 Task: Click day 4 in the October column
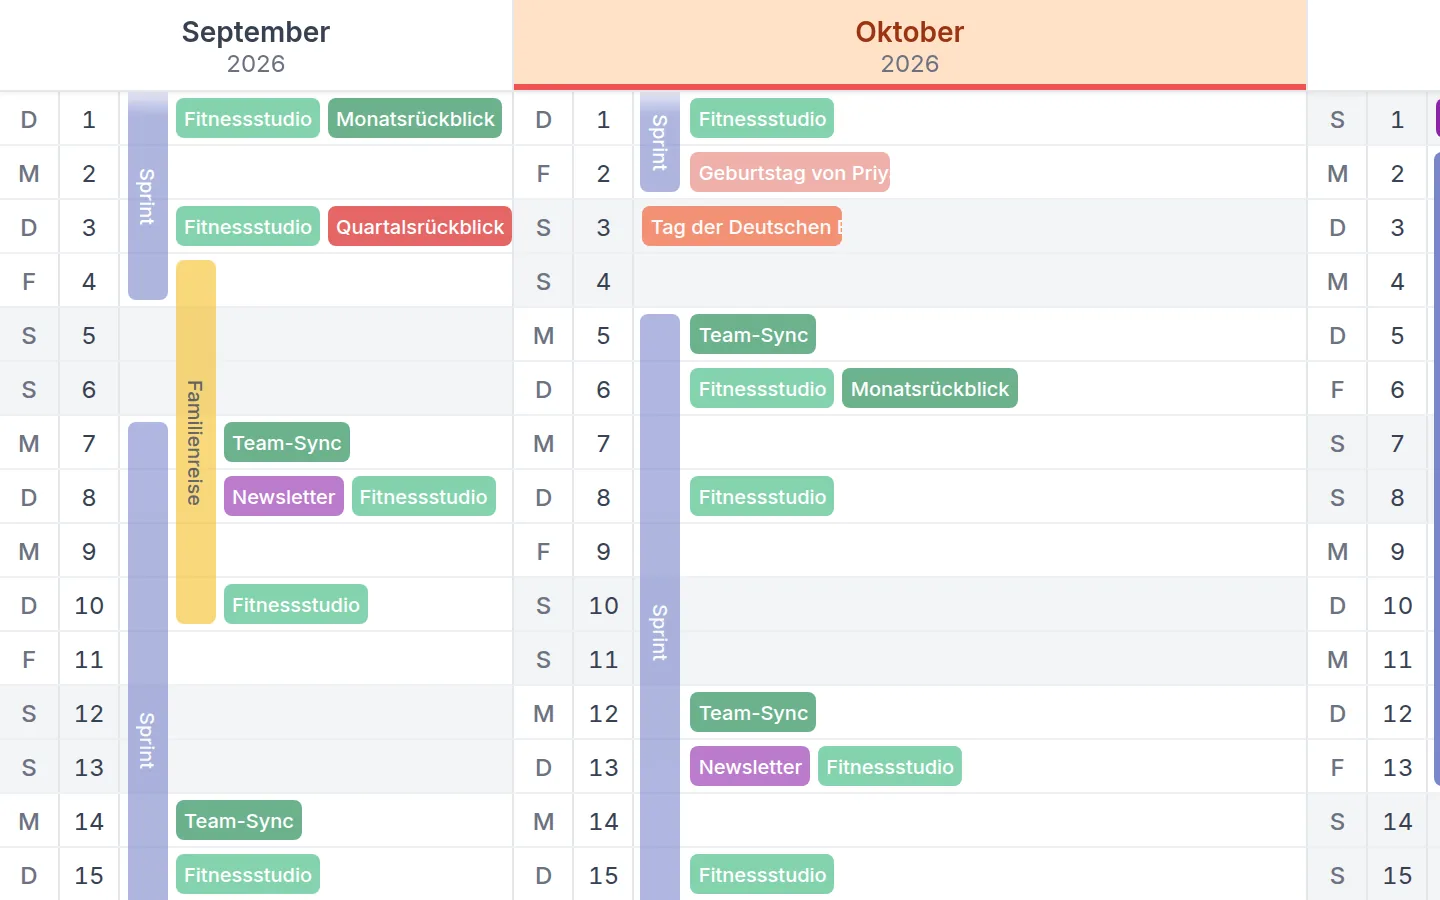[603, 281]
